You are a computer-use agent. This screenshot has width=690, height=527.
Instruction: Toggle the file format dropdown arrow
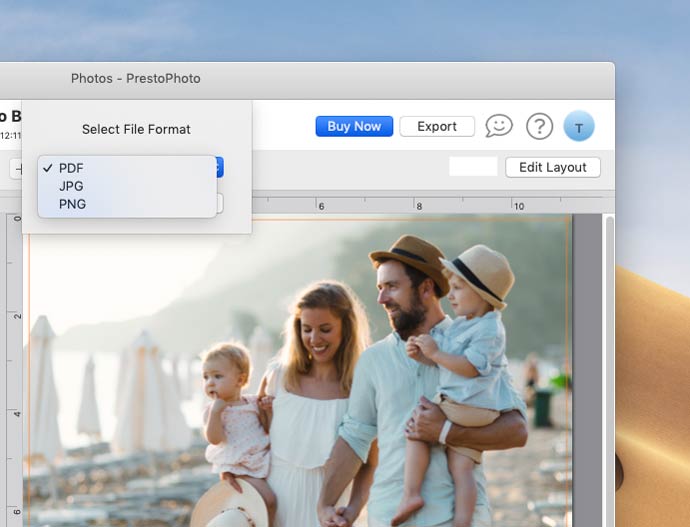[x=220, y=167]
